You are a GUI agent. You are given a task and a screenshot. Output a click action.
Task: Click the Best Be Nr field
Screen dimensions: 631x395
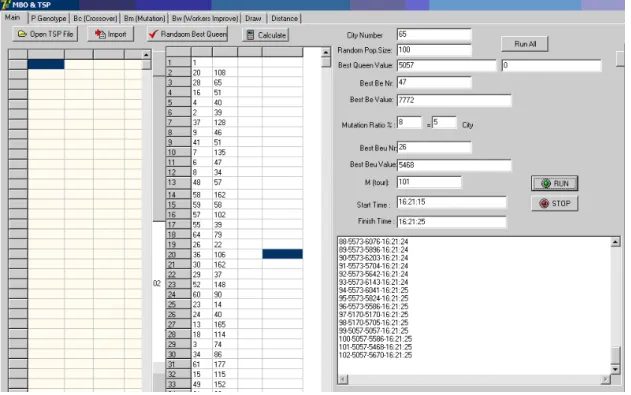[x=434, y=82]
